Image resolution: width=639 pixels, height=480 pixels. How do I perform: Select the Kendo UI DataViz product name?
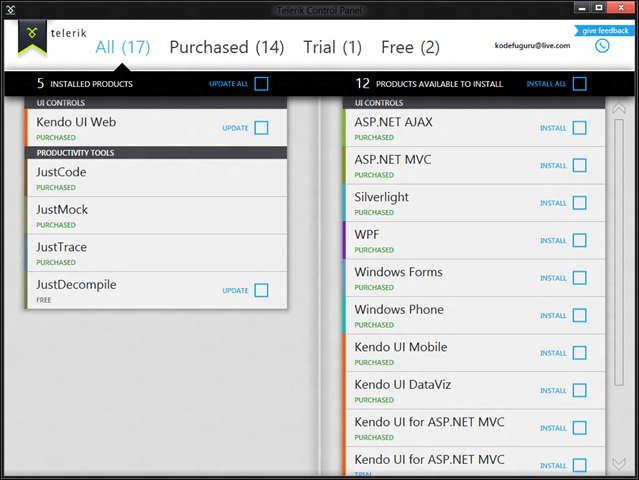point(403,384)
